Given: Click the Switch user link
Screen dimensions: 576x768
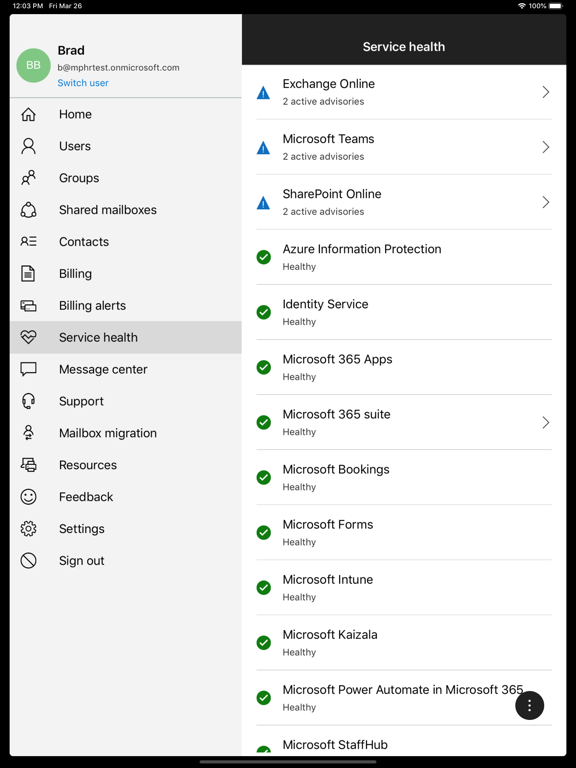Looking at the screenshot, I should pyautogui.click(x=83, y=83).
